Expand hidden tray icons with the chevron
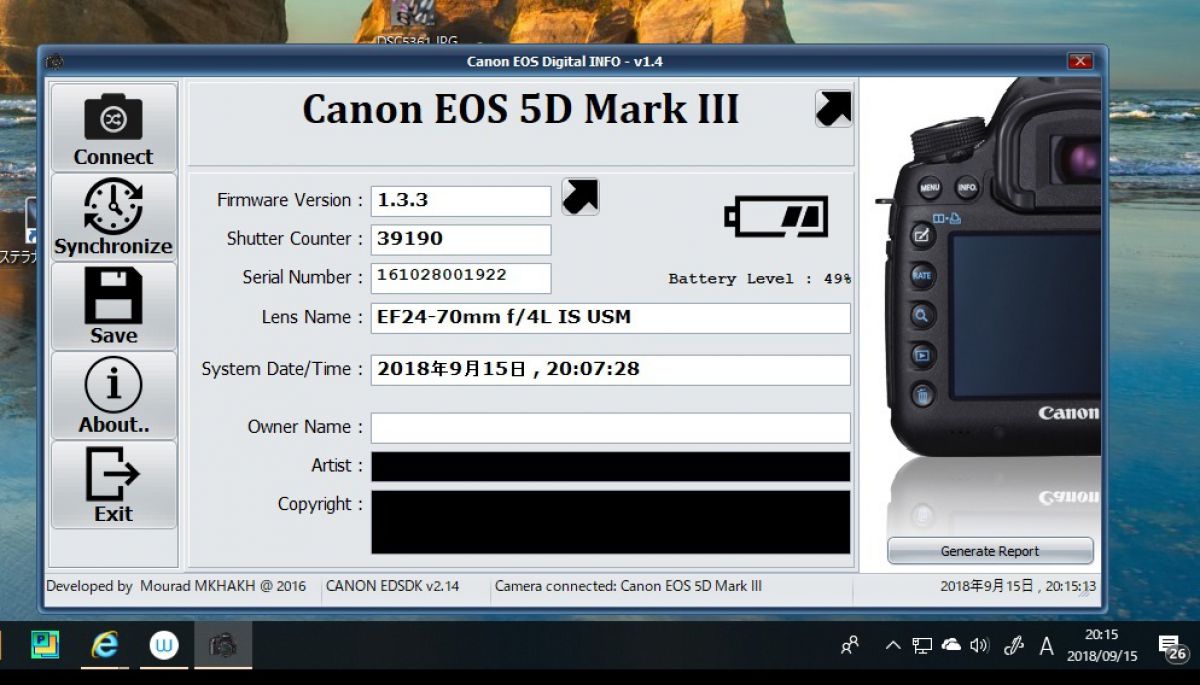The image size is (1200, 685). [893, 646]
